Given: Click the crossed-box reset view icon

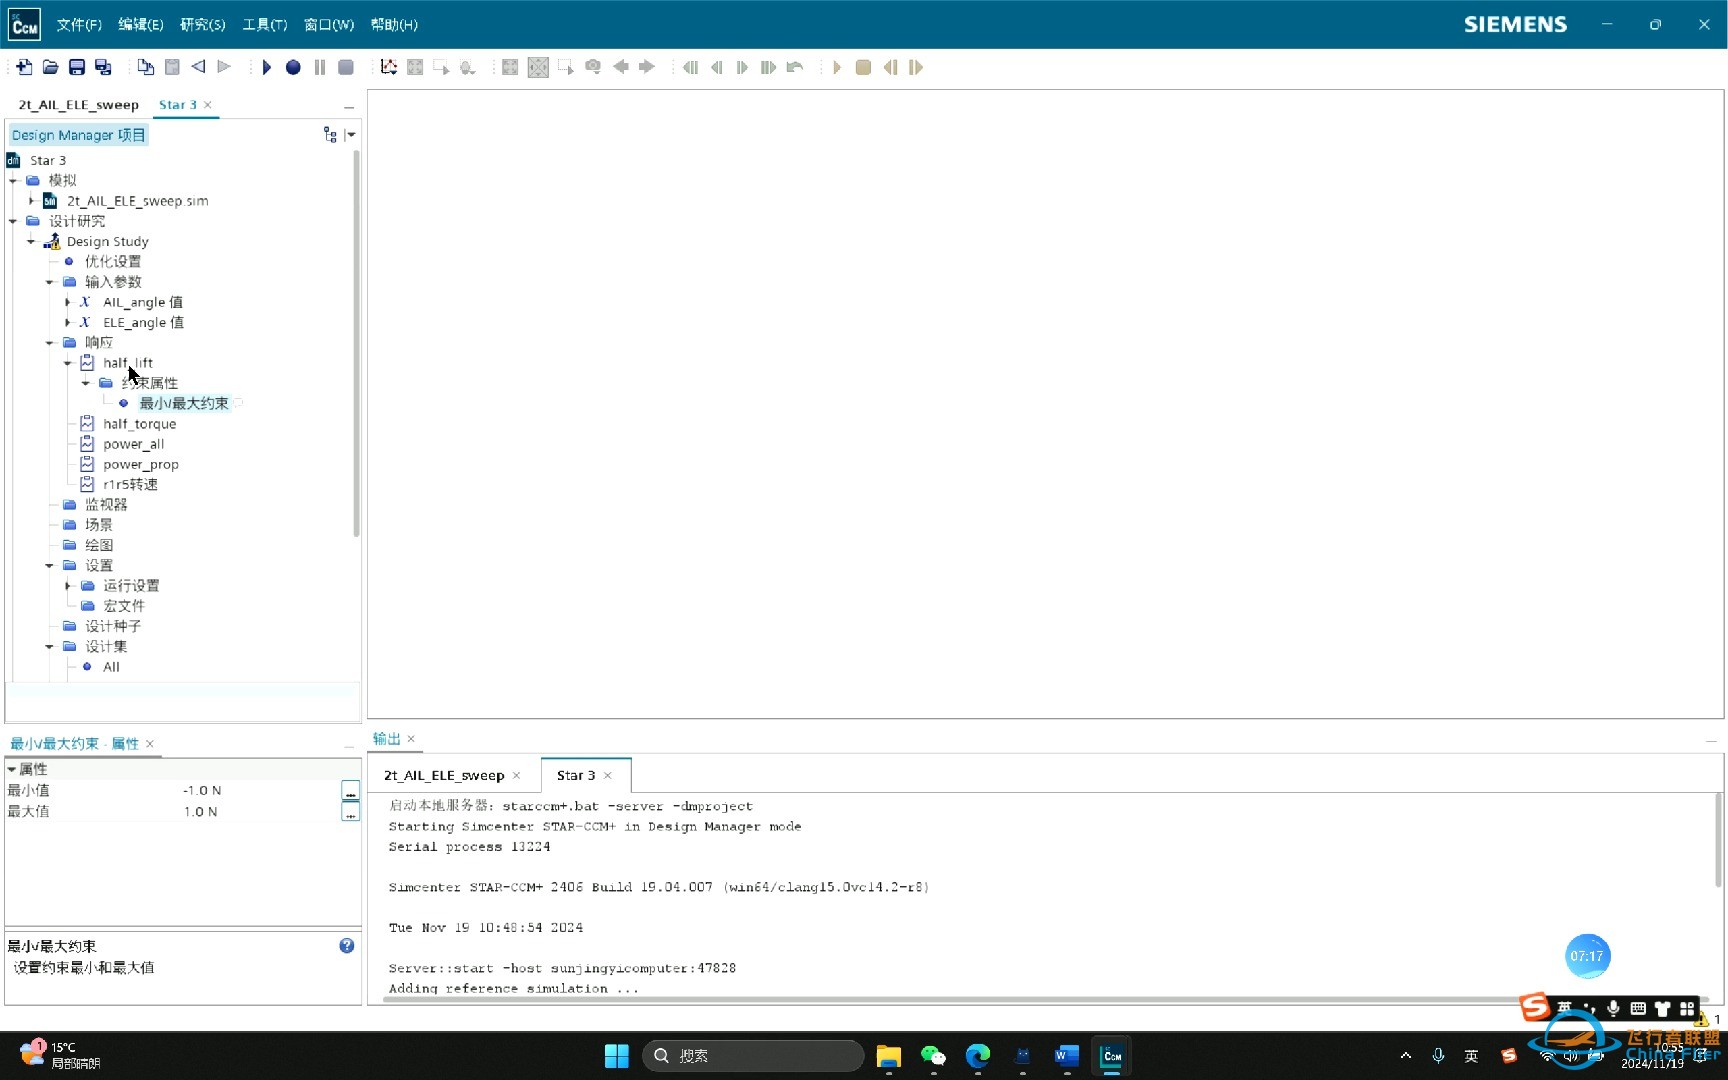Looking at the screenshot, I should click(538, 67).
